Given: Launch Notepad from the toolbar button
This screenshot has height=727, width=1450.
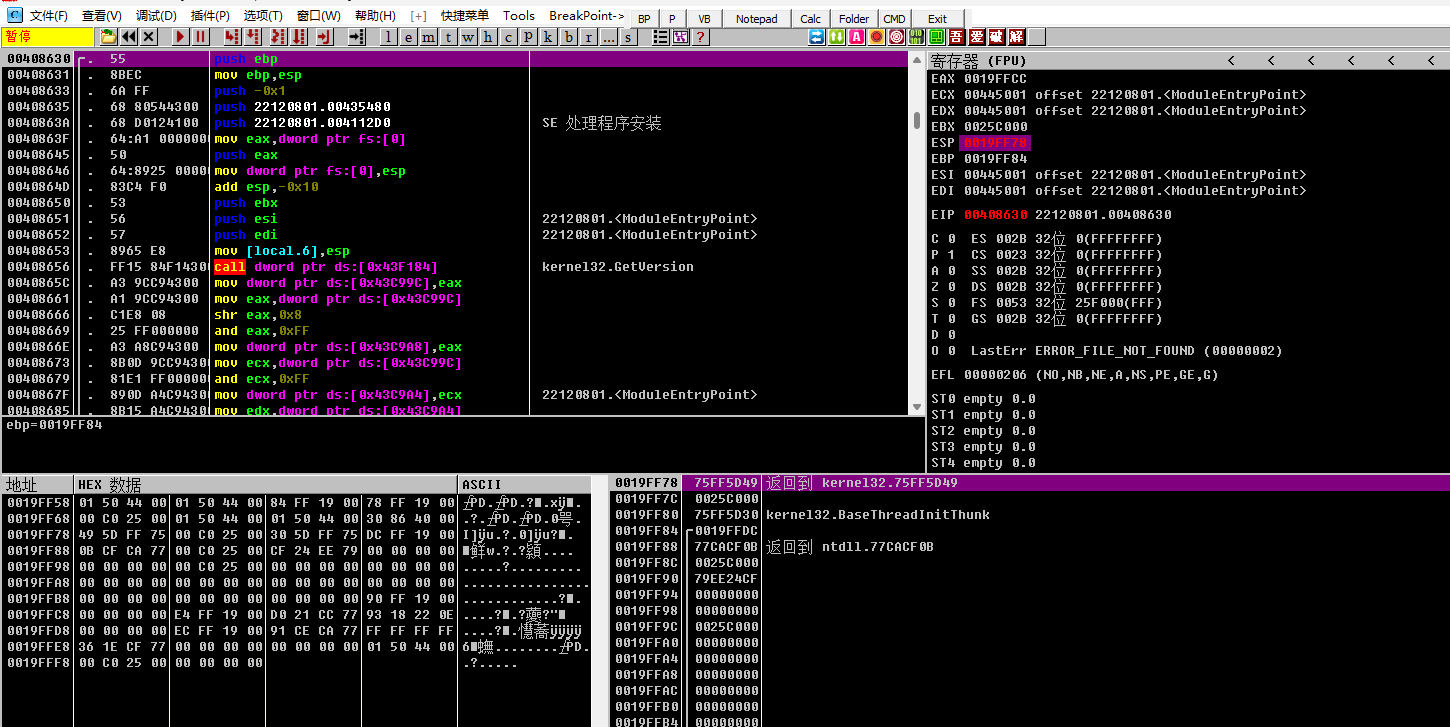Looking at the screenshot, I should (756, 19).
